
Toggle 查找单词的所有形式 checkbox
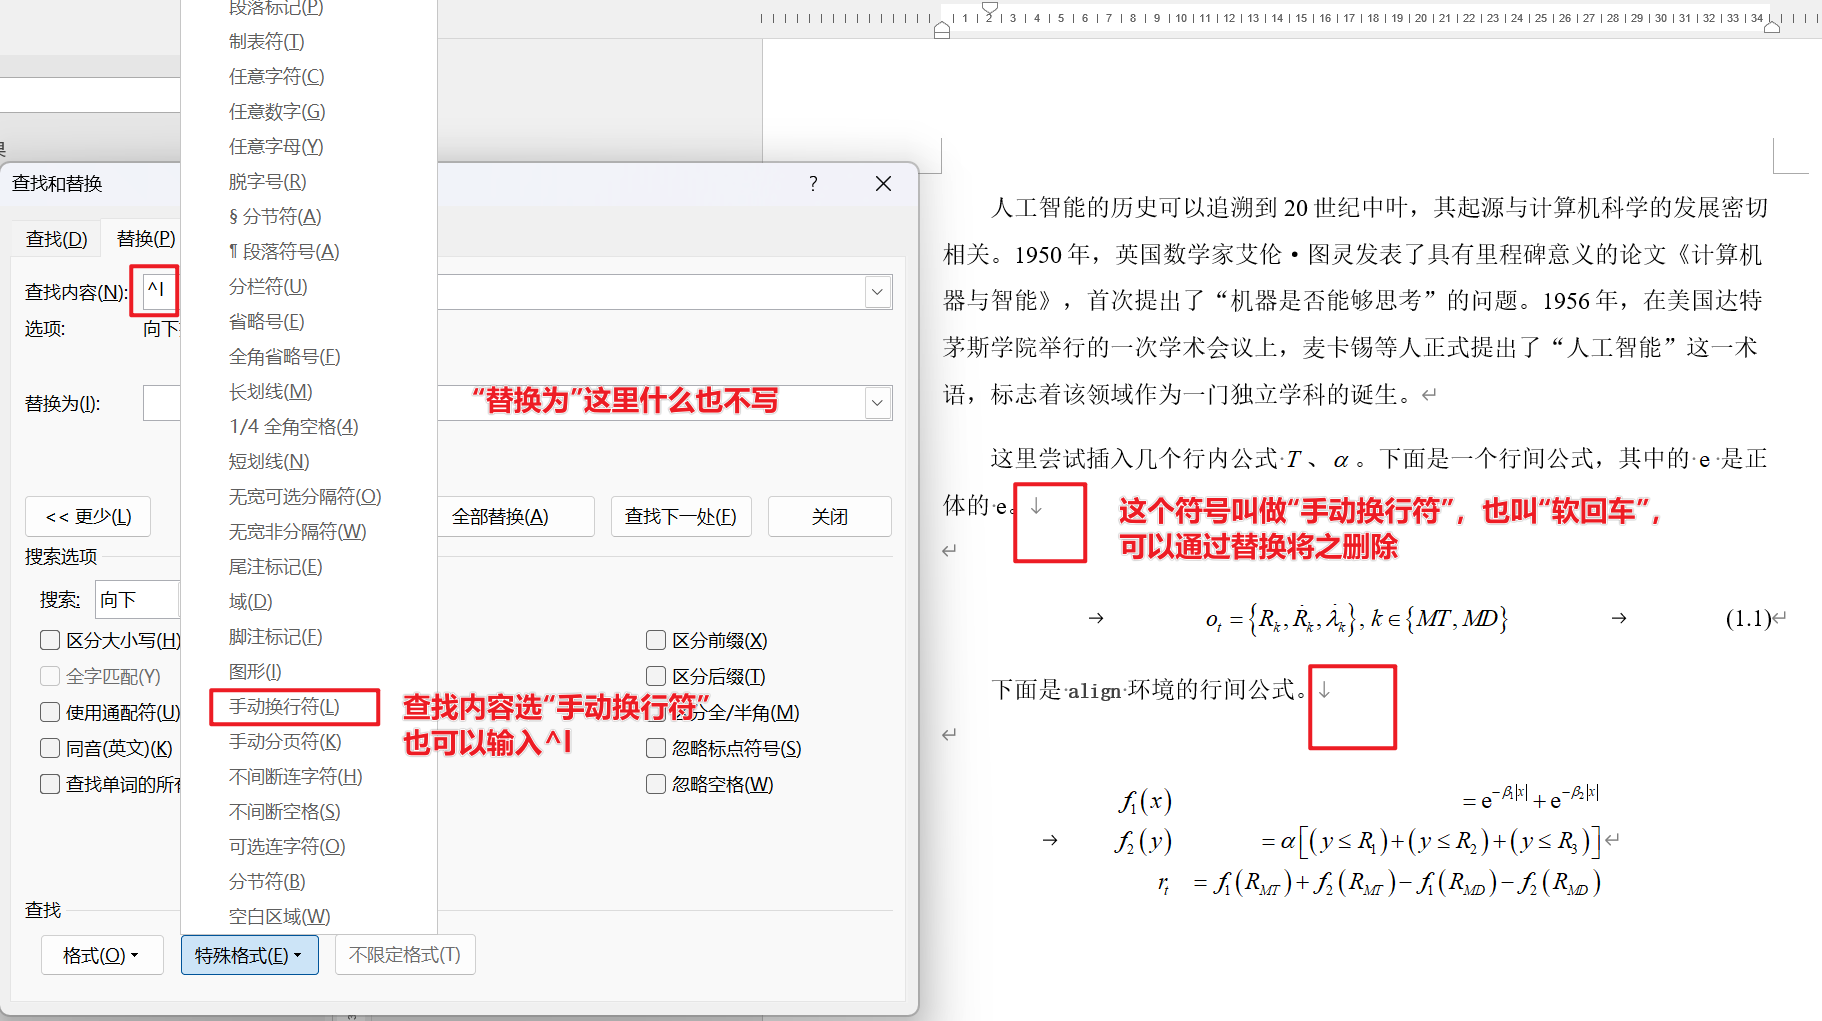50,784
